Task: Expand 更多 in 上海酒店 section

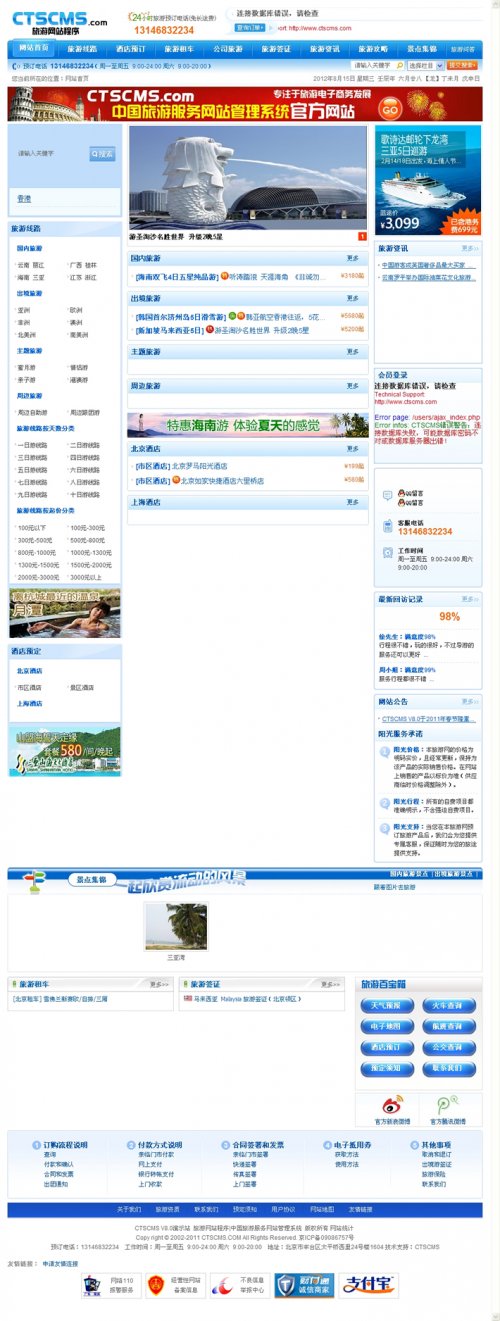Action: pyautogui.click(x=352, y=502)
